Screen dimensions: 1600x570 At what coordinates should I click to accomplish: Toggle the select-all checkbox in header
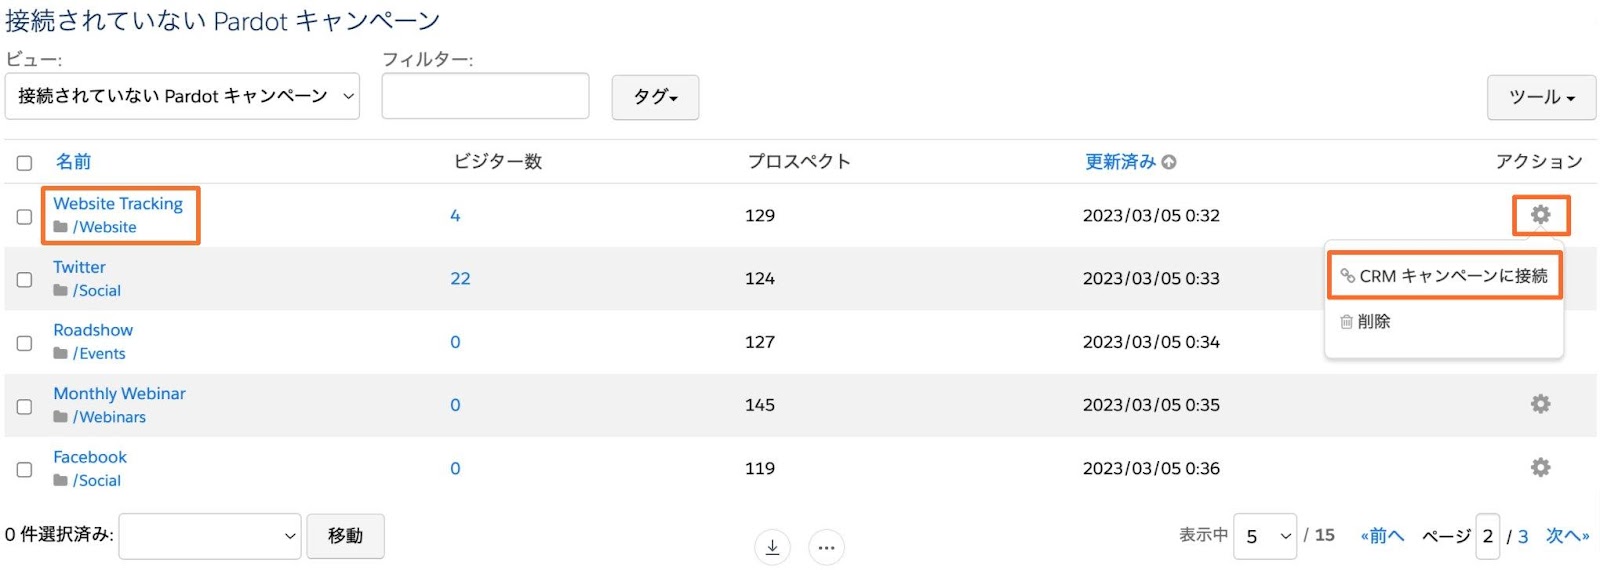[24, 163]
